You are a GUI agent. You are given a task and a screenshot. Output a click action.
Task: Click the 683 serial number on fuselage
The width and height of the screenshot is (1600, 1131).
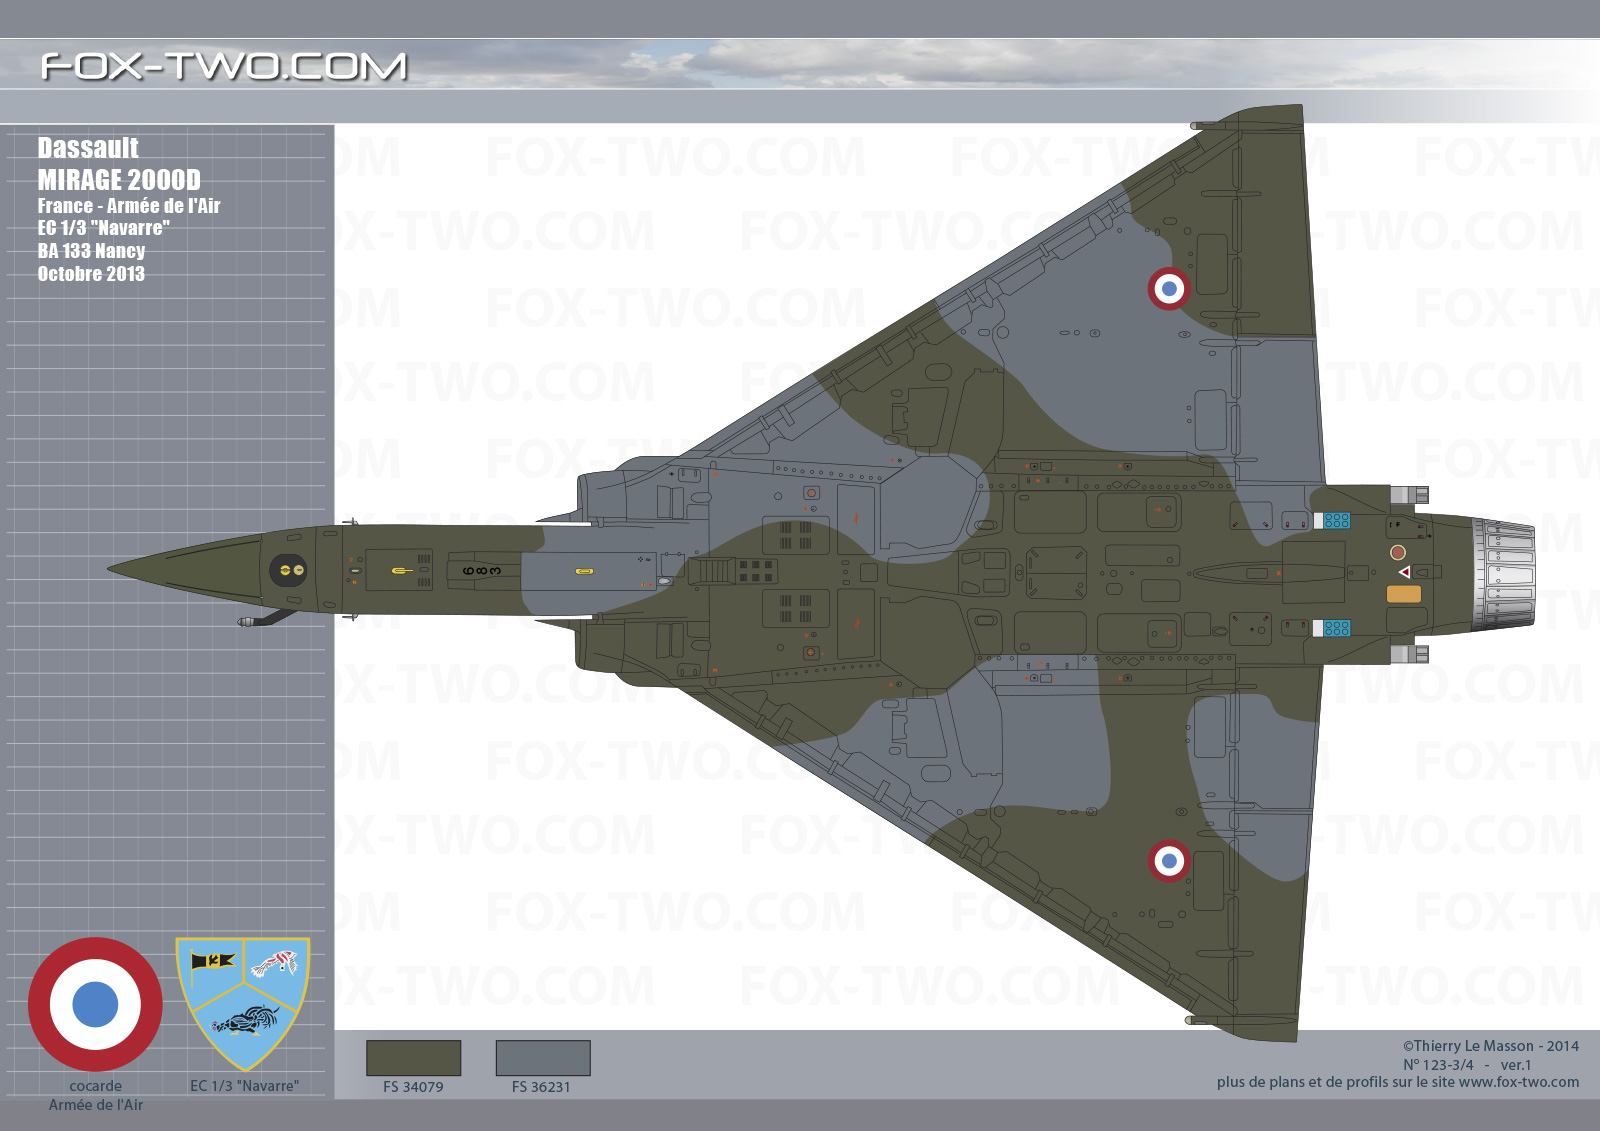(482, 571)
